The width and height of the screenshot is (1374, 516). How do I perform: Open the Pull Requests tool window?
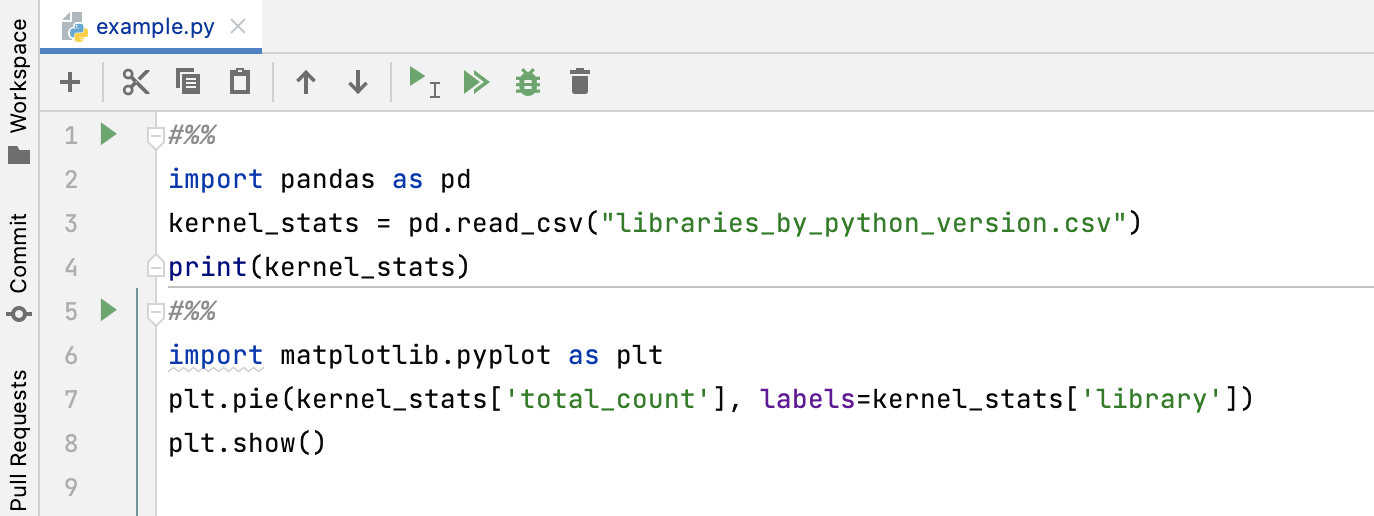tap(18, 441)
